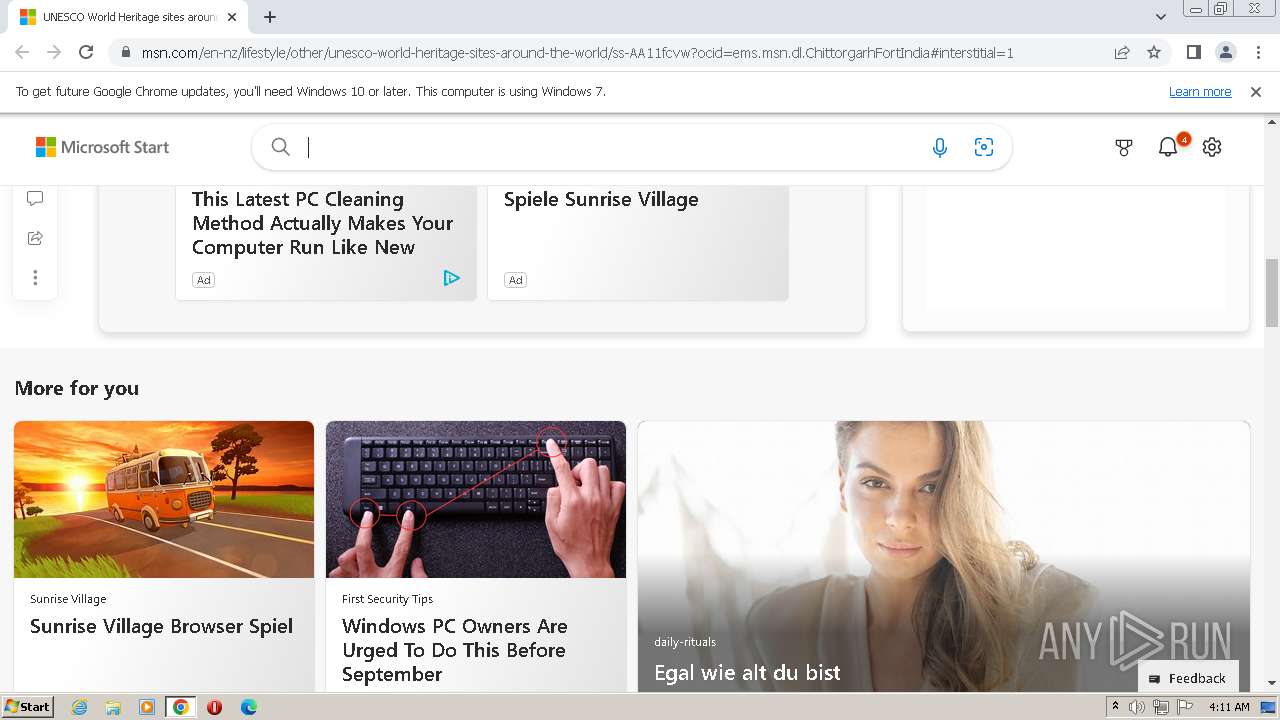Open Egal wie alt du bist article
This screenshot has width=1280, height=720.
click(x=747, y=673)
